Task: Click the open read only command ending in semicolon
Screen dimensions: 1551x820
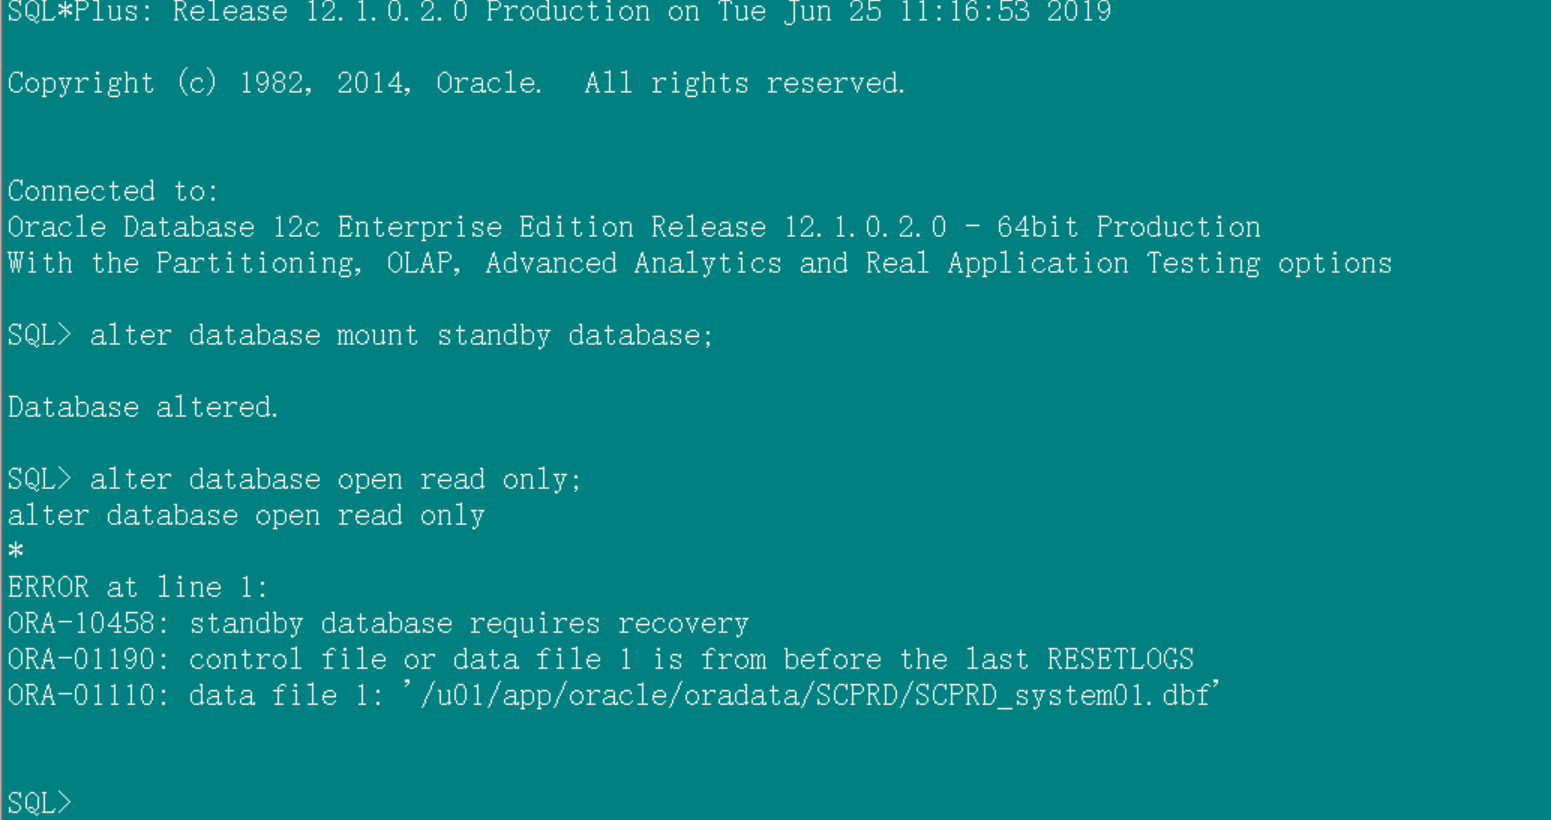Action: click(x=335, y=479)
